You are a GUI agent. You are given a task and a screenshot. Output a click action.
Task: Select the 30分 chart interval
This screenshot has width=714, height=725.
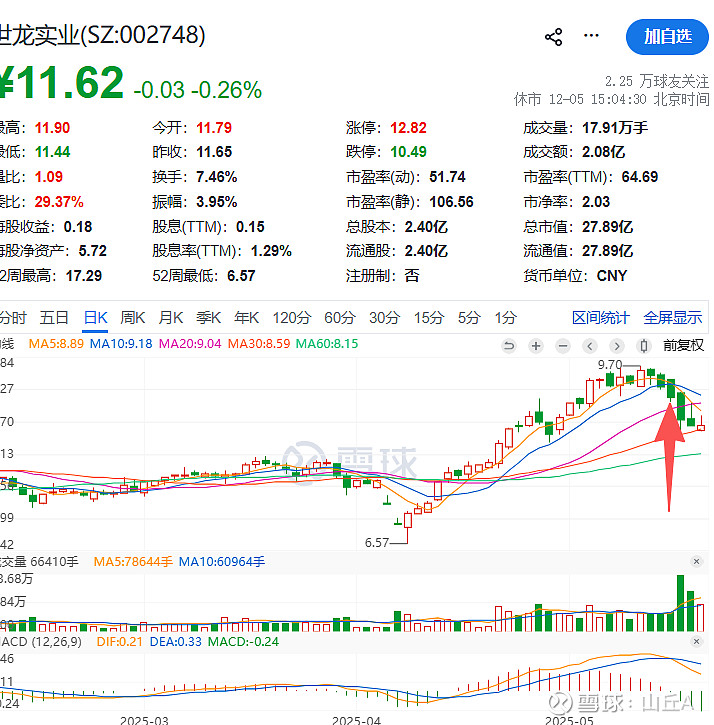click(385, 318)
